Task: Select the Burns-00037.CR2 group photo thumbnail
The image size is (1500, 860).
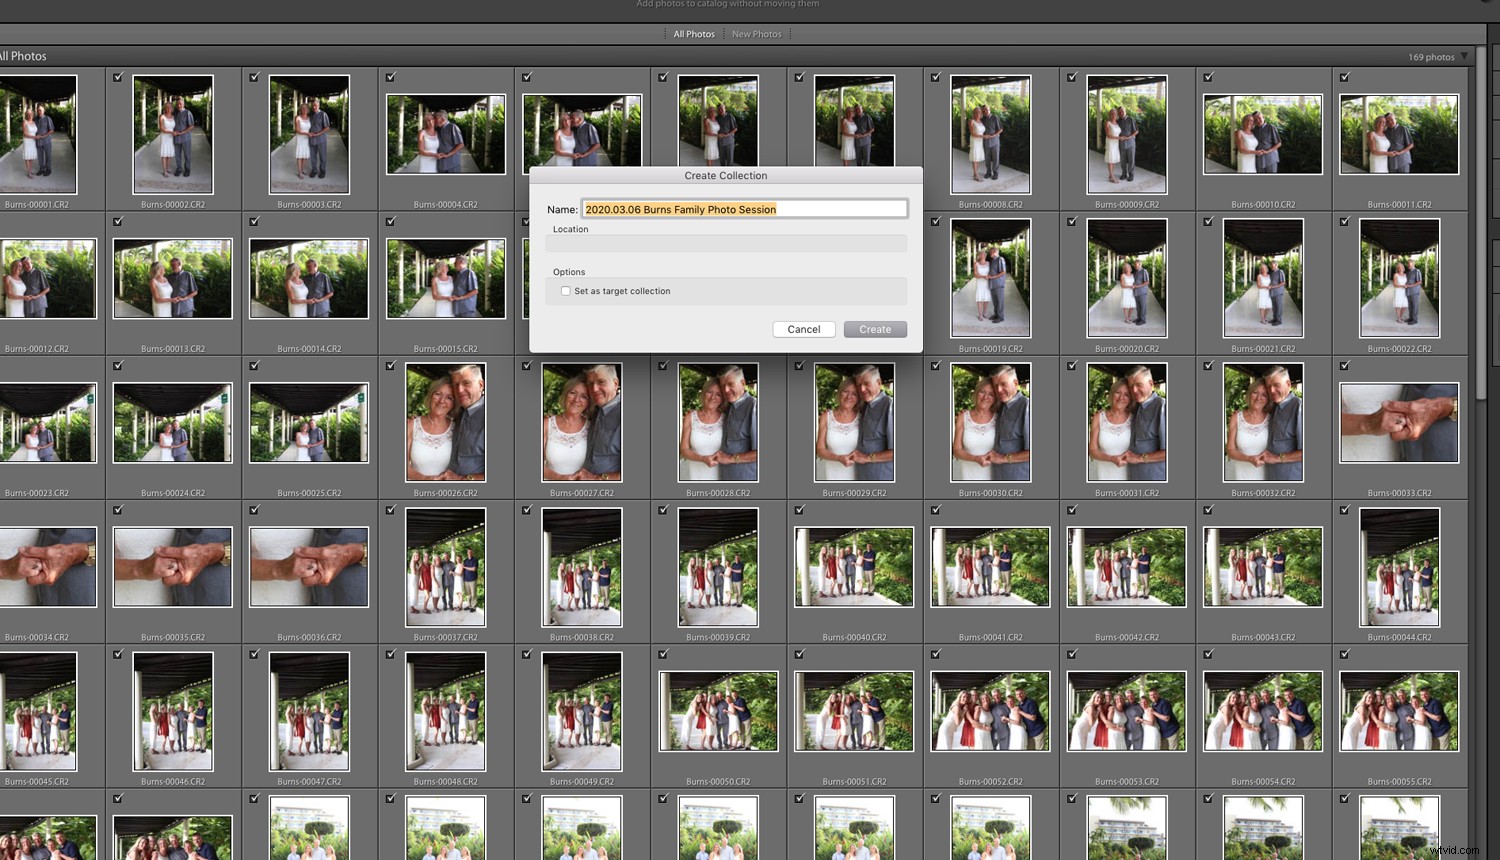Action: (446, 567)
